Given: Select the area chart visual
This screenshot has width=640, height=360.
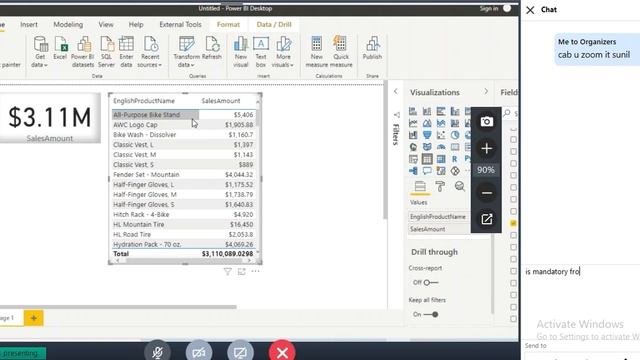Looking at the screenshot, I should tap(427, 123).
